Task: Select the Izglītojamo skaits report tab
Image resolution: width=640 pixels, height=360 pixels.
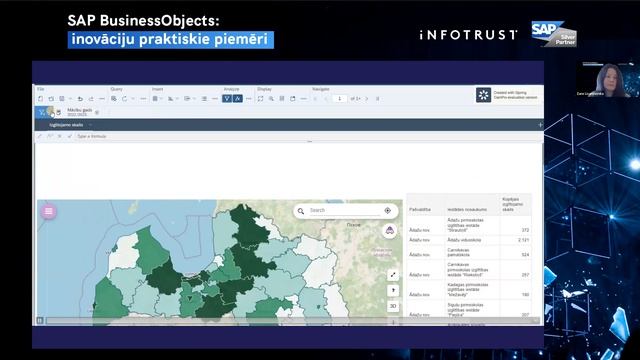Action: pos(66,125)
